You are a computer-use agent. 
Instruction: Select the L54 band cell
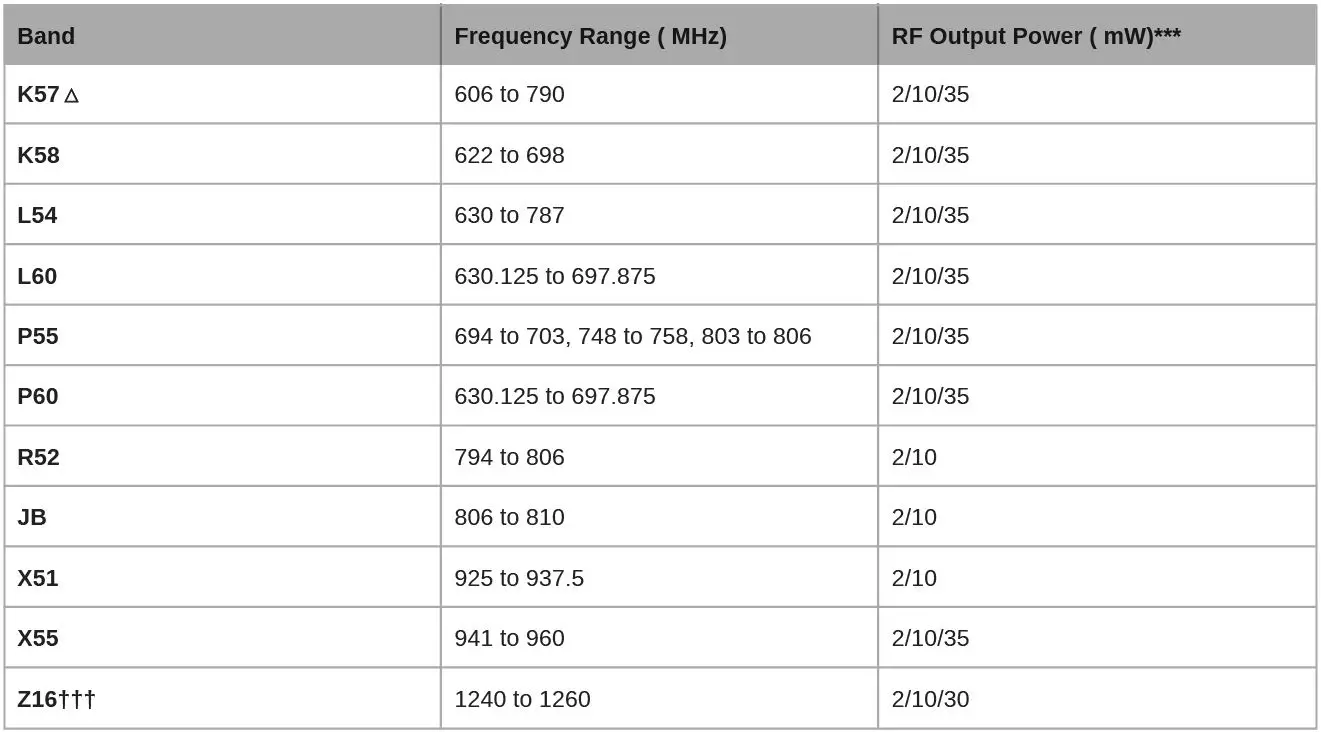point(37,215)
